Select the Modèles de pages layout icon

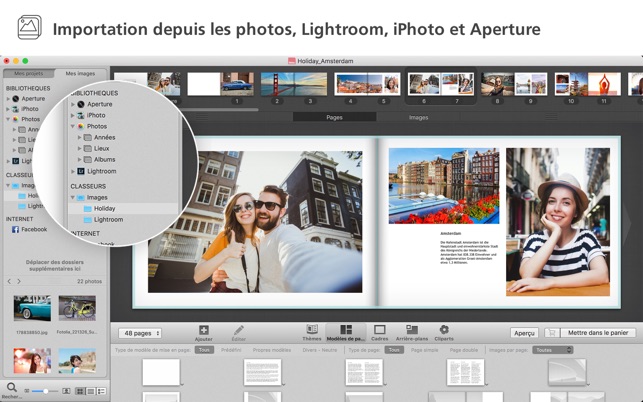click(346, 329)
